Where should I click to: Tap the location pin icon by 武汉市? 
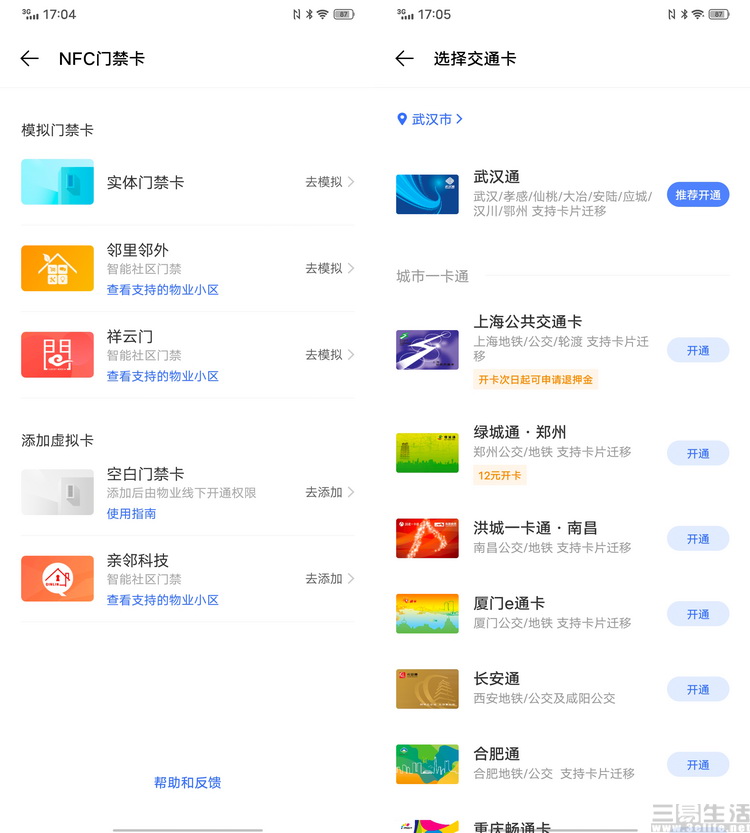point(402,119)
